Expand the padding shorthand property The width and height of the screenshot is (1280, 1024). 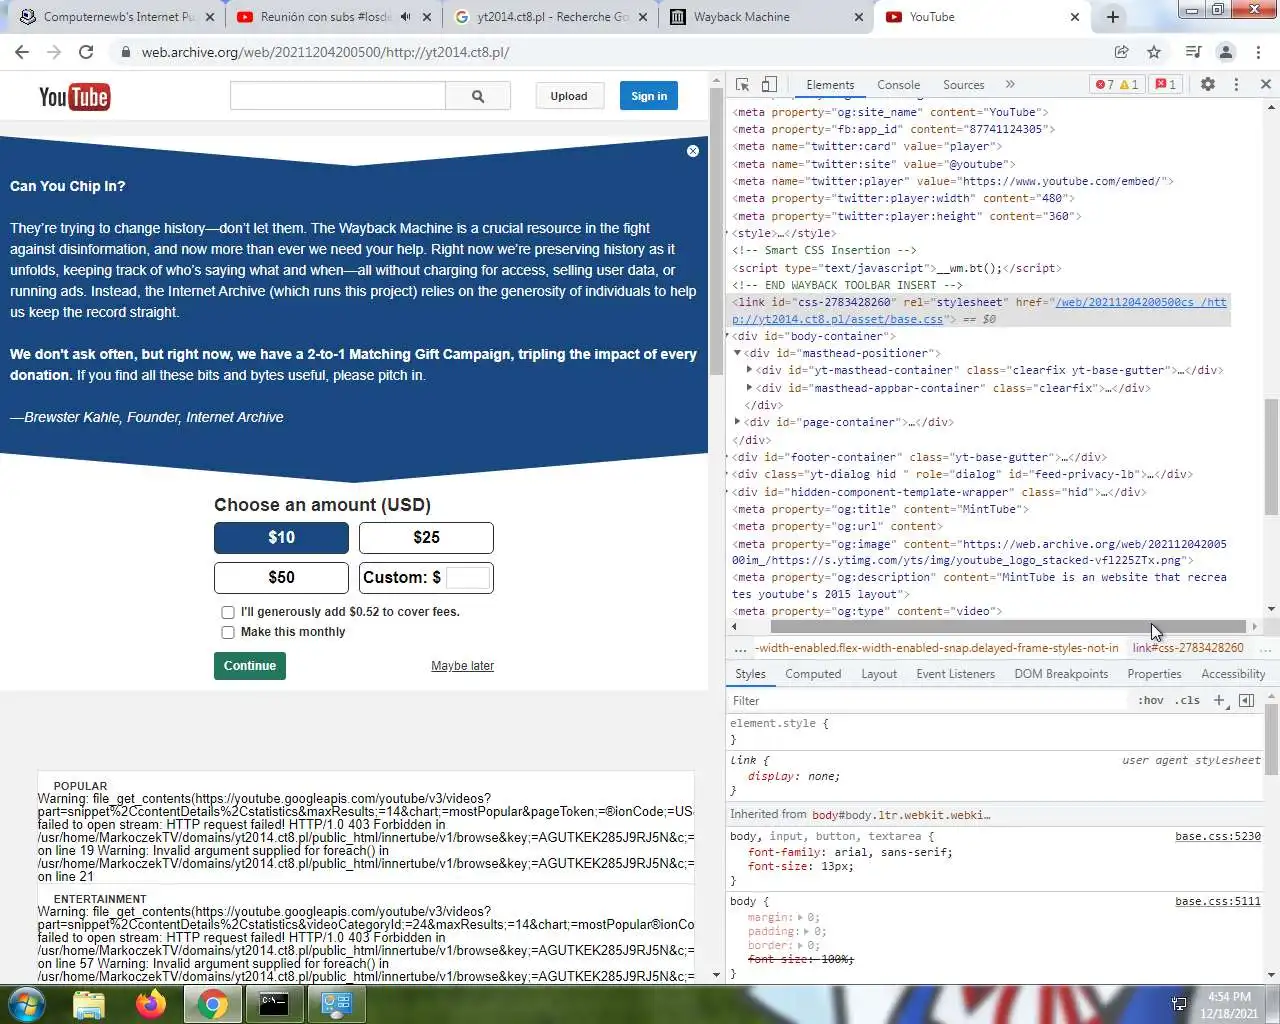pos(806,931)
